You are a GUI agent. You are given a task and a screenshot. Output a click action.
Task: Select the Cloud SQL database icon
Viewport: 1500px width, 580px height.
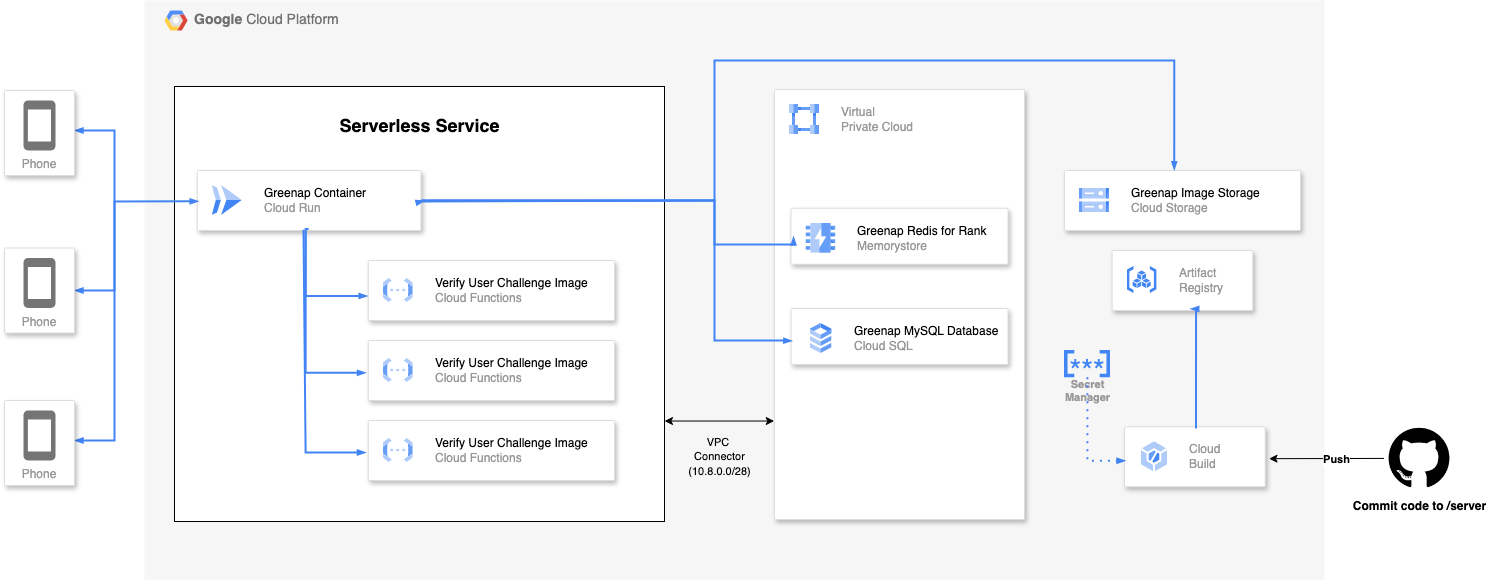pyautogui.click(x=820, y=338)
